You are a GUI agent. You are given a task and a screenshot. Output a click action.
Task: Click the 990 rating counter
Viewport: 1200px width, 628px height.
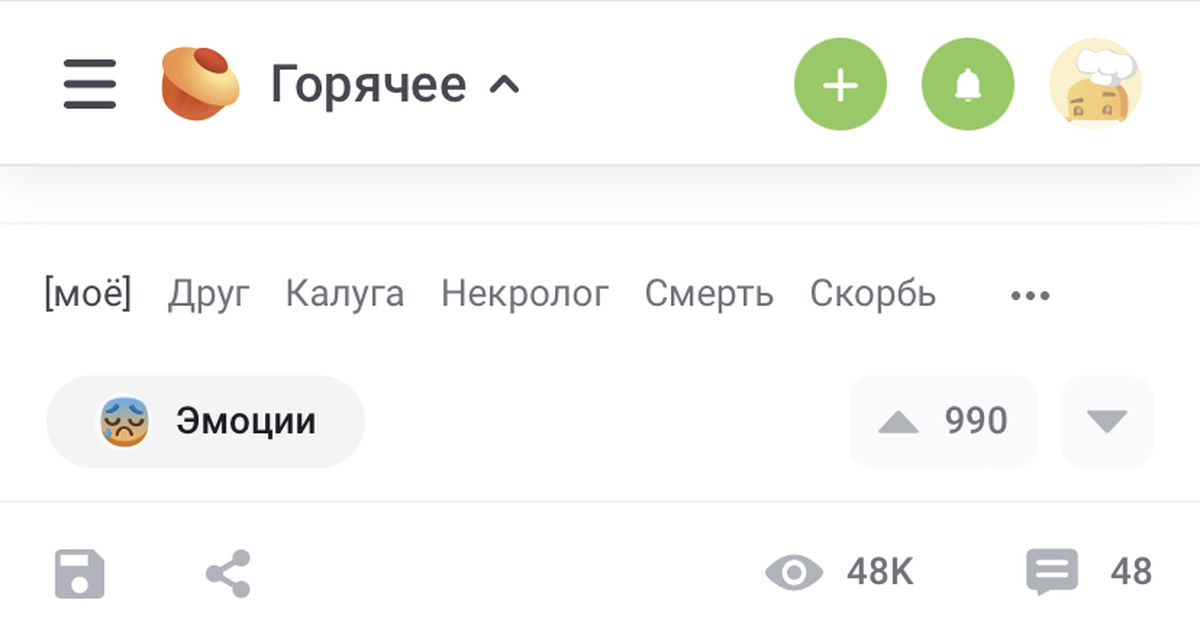pos(973,421)
